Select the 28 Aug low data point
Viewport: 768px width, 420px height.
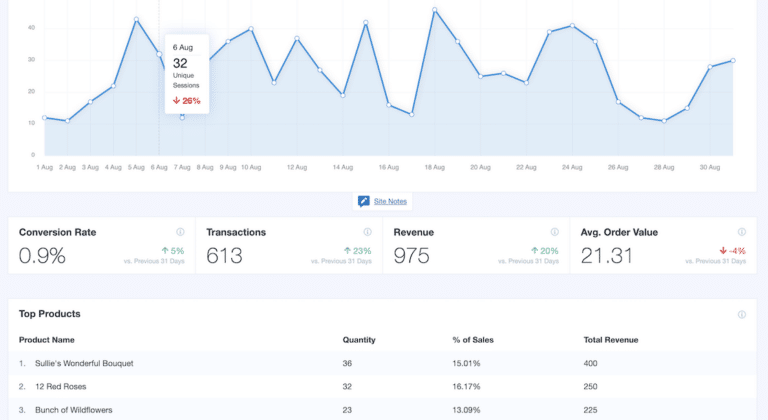click(664, 121)
